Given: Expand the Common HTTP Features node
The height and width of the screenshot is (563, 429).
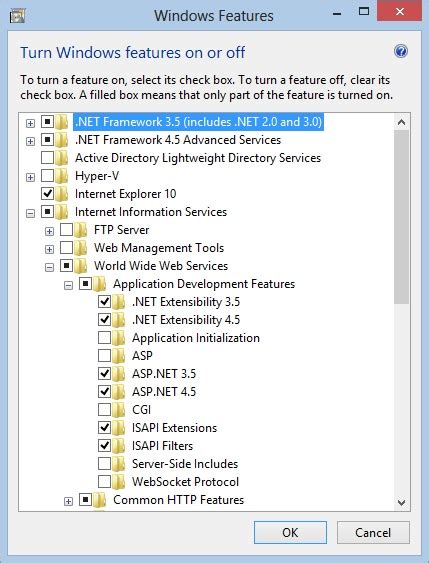Looking at the screenshot, I should click(68, 501).
